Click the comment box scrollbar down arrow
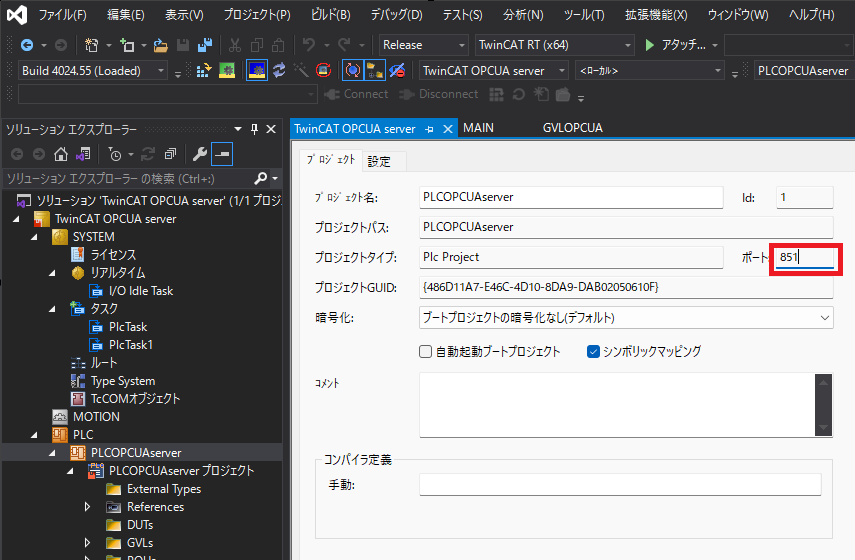Viewport: 855px width, 560px height. pyautogui.click(x=823, y=427)
